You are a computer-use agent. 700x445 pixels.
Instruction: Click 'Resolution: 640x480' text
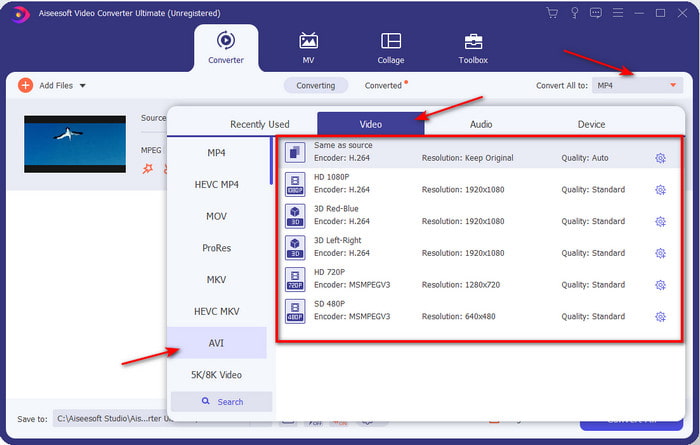[x=458, y=316]
